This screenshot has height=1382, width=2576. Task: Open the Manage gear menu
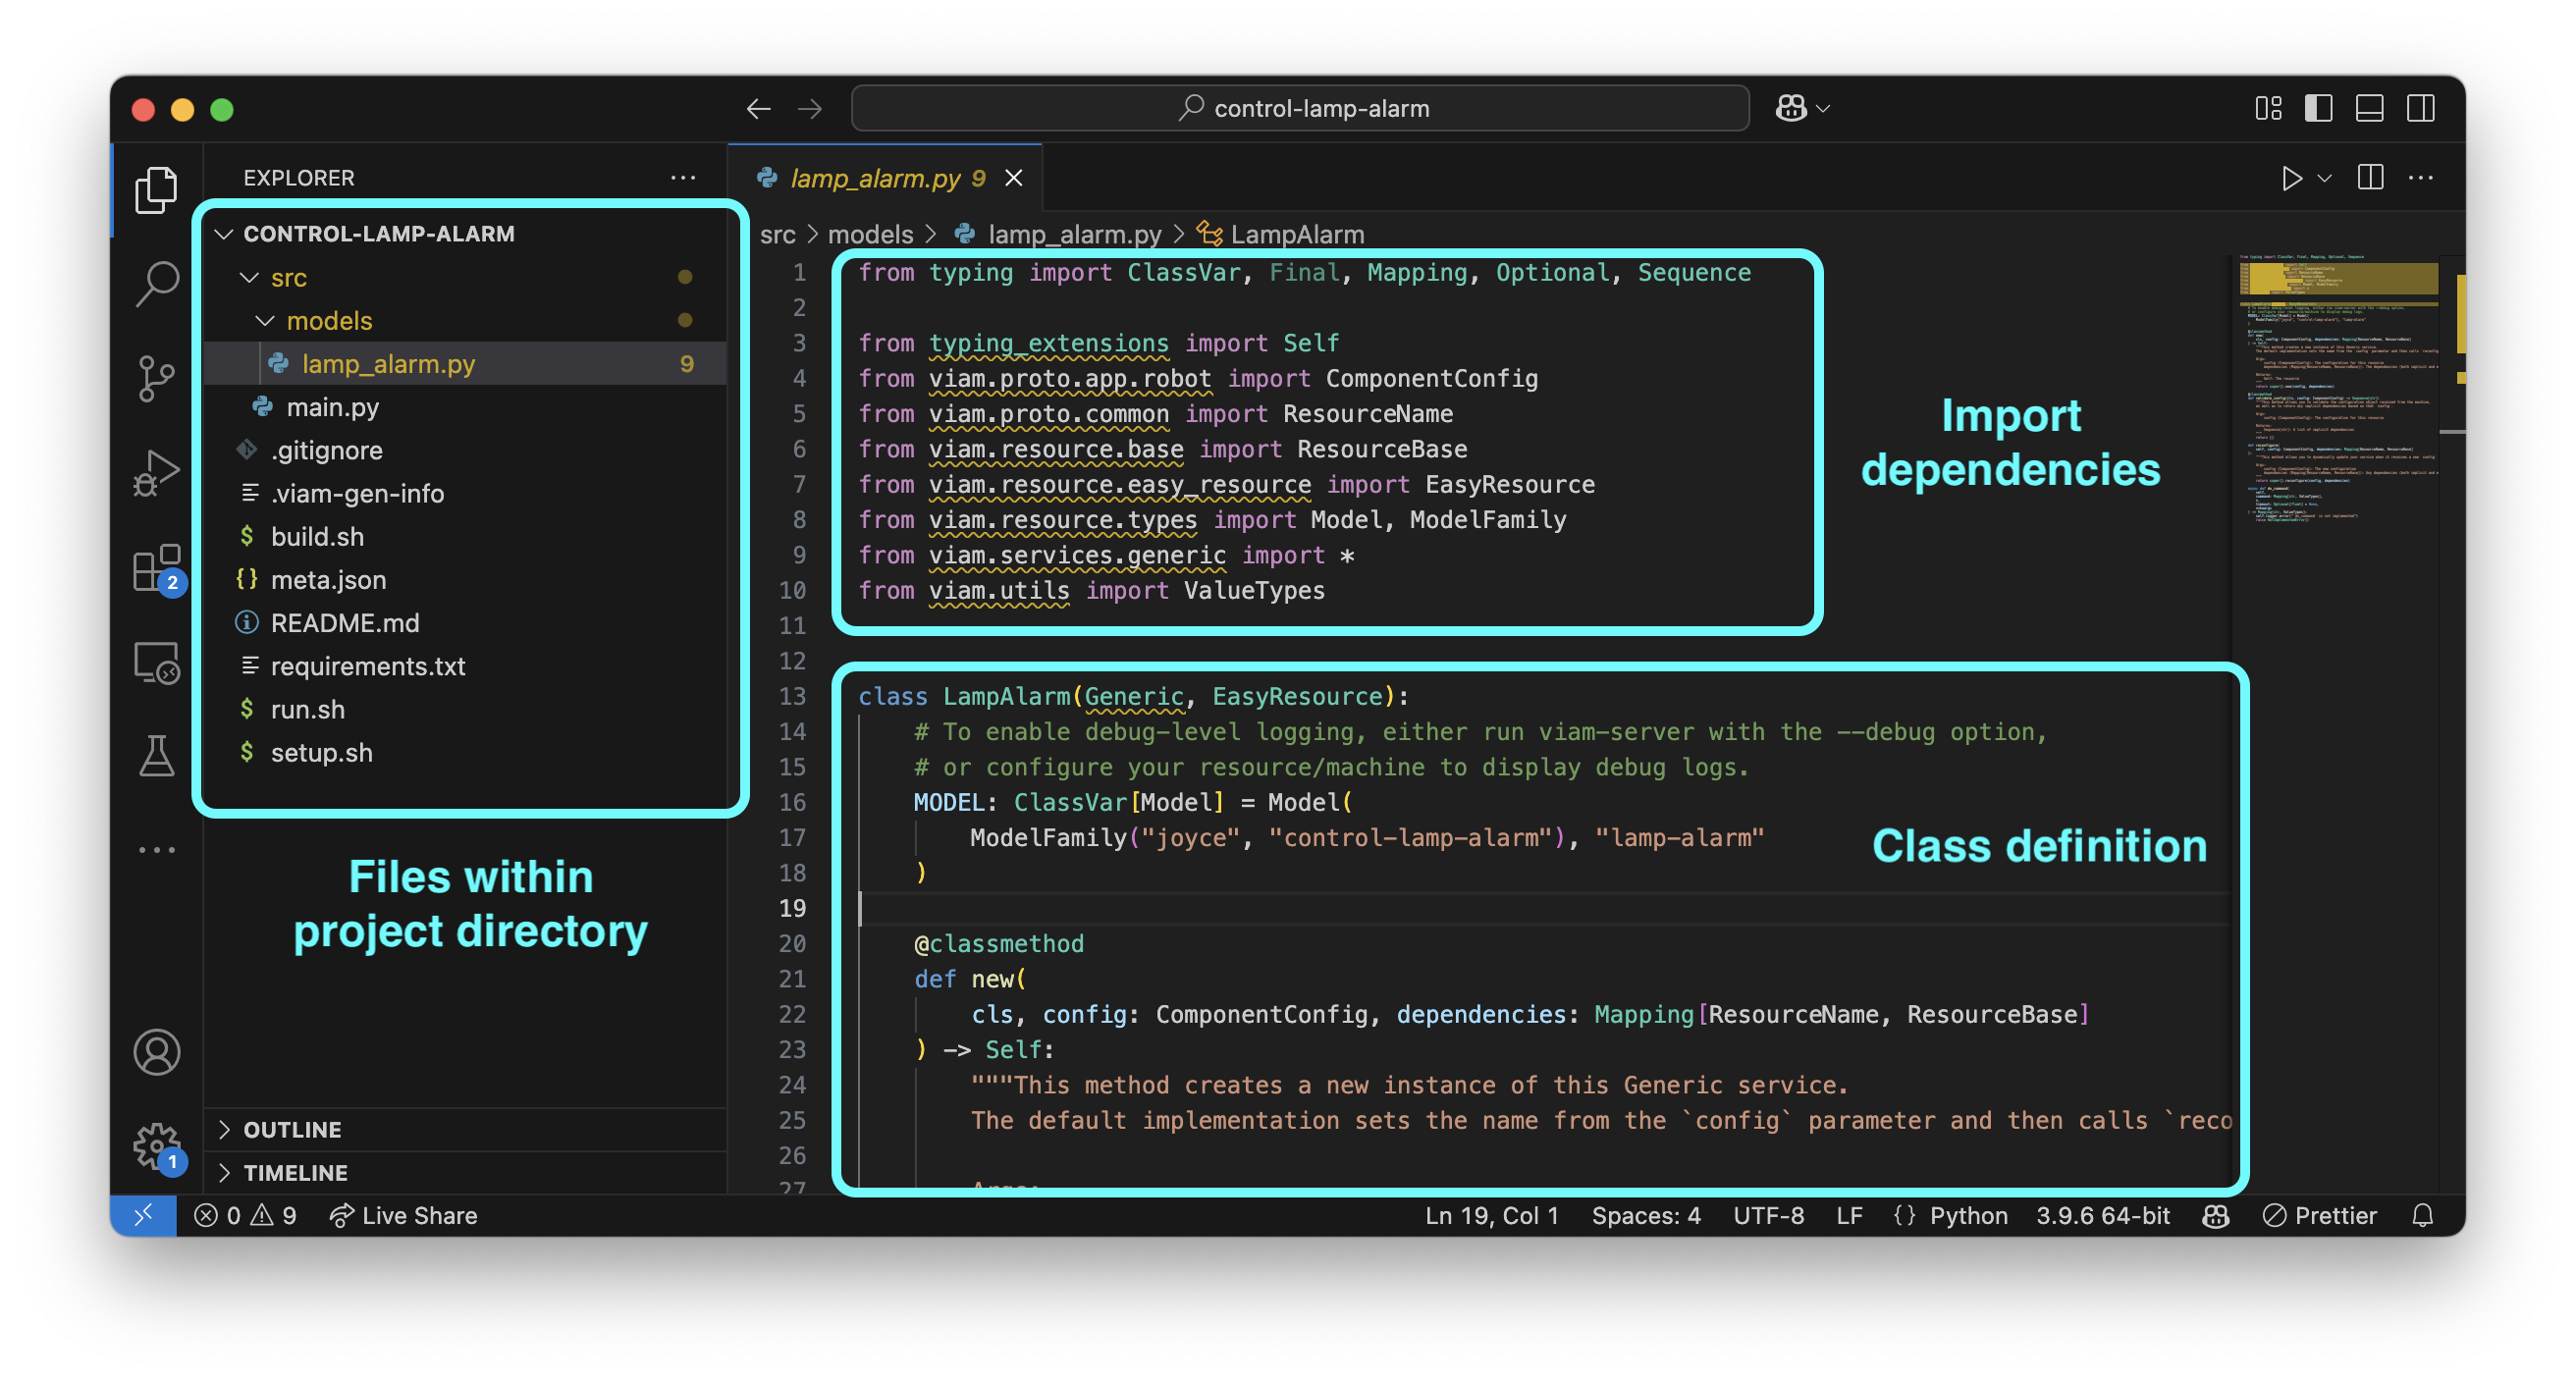click(x=156, y=1146)
